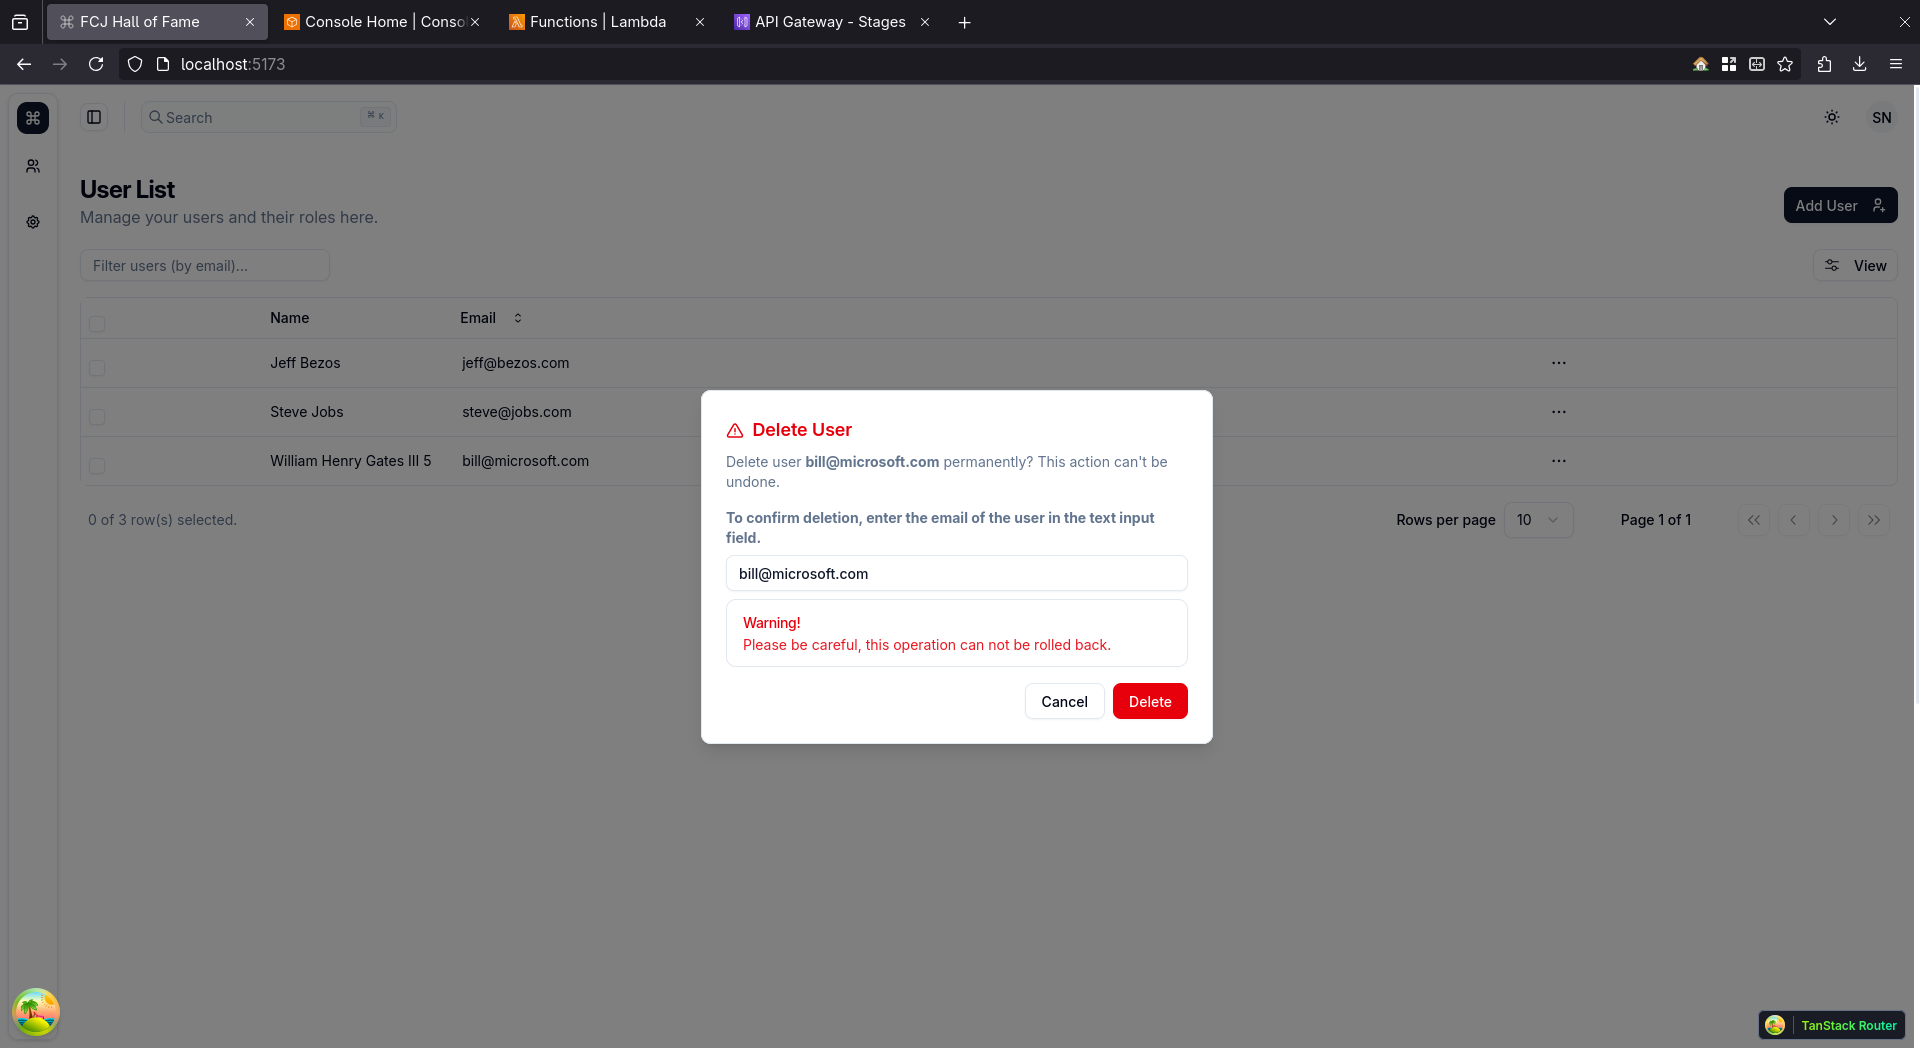Open browser downloads icon
The width and height of the screenshot is (1920, 1048).
pos(1860,64)
